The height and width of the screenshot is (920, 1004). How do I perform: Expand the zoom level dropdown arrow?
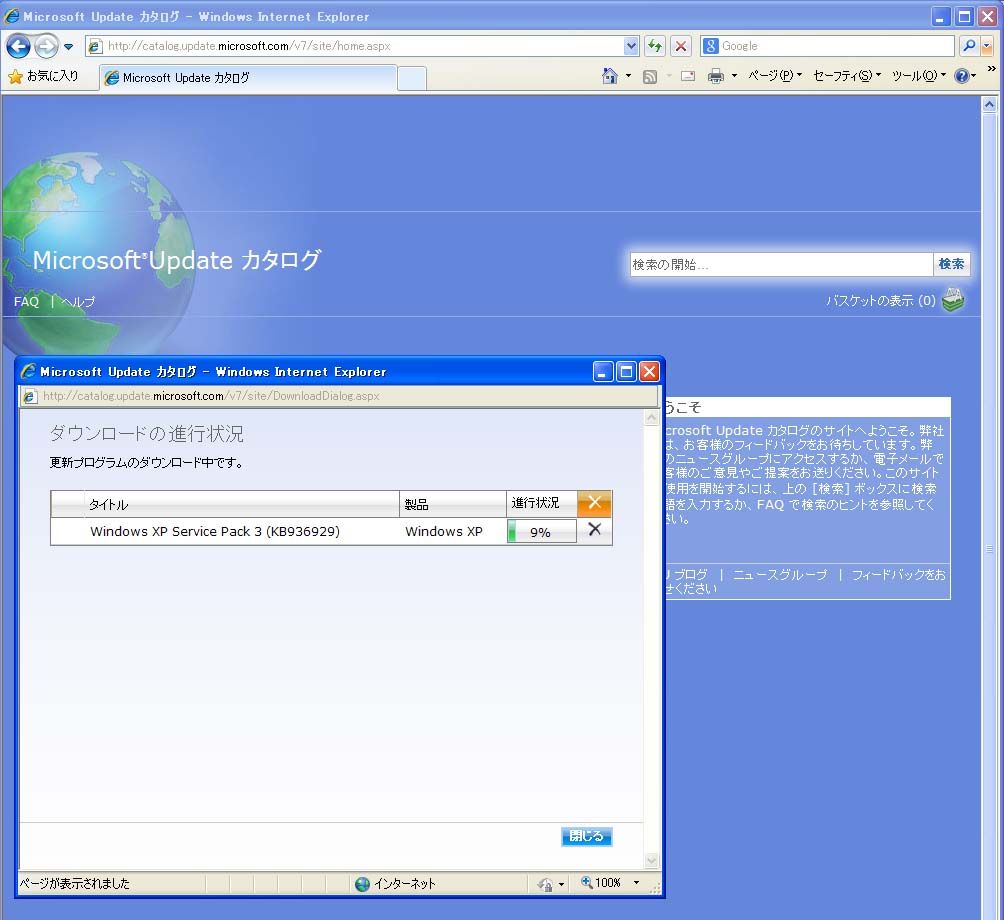point(636,883)
